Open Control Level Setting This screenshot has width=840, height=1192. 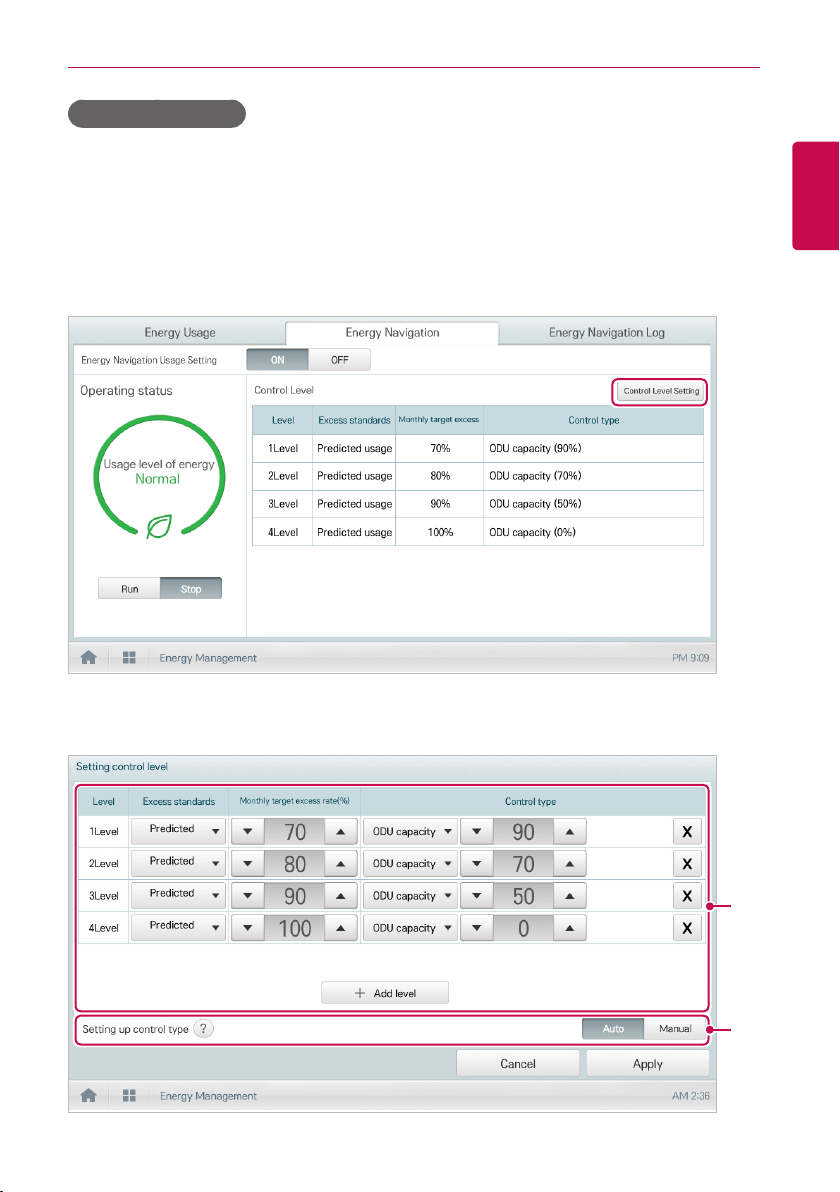click(661, 391)
